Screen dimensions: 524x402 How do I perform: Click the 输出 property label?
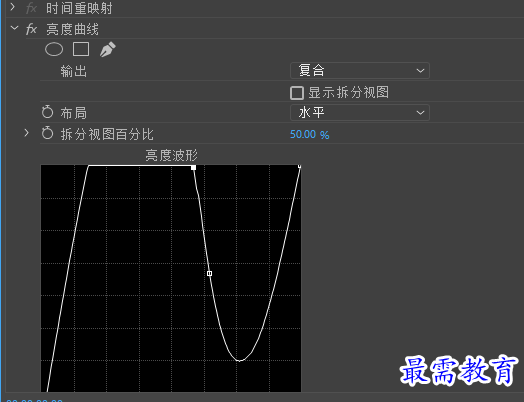point(74,71)
